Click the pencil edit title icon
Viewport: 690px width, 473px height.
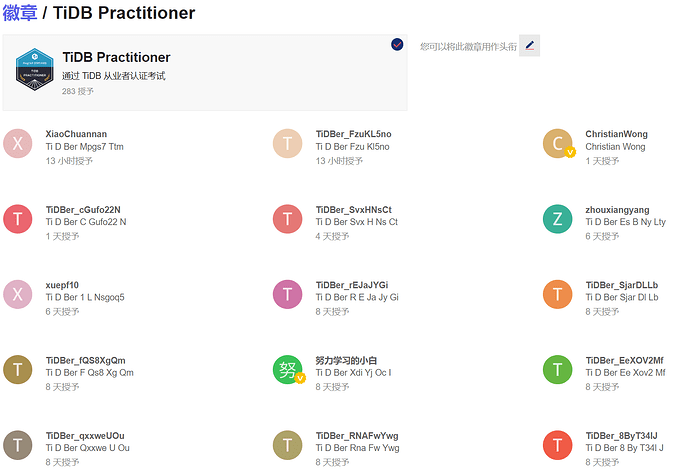coord(529,46)
